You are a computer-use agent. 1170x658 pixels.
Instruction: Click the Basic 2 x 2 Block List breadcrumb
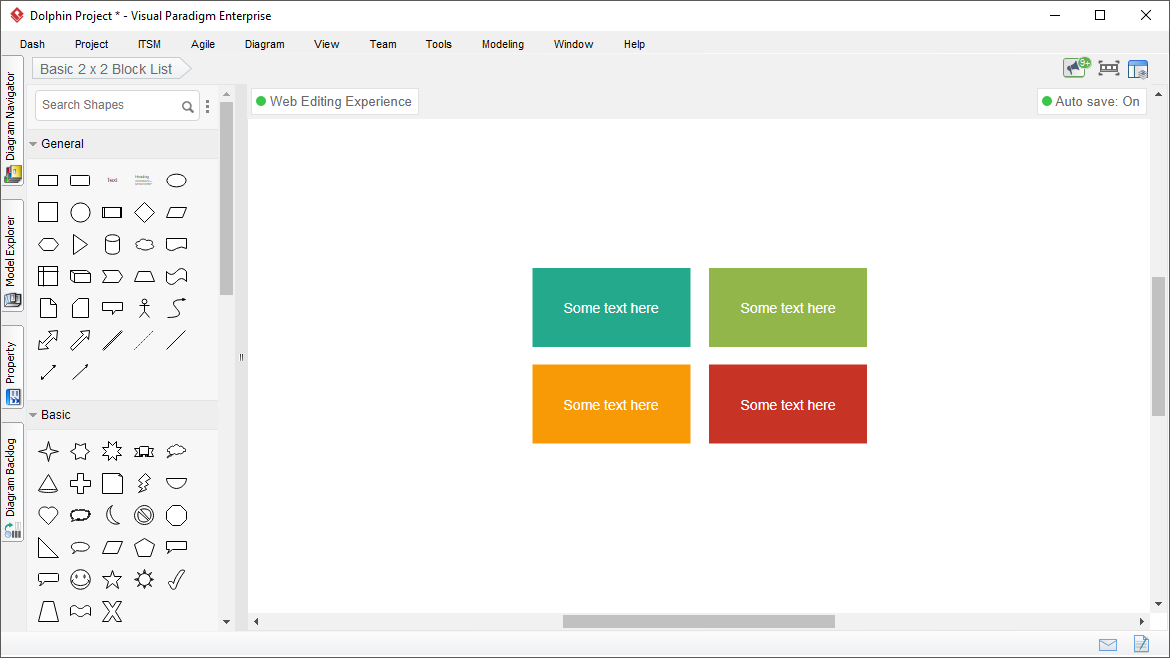coord(106,69)
